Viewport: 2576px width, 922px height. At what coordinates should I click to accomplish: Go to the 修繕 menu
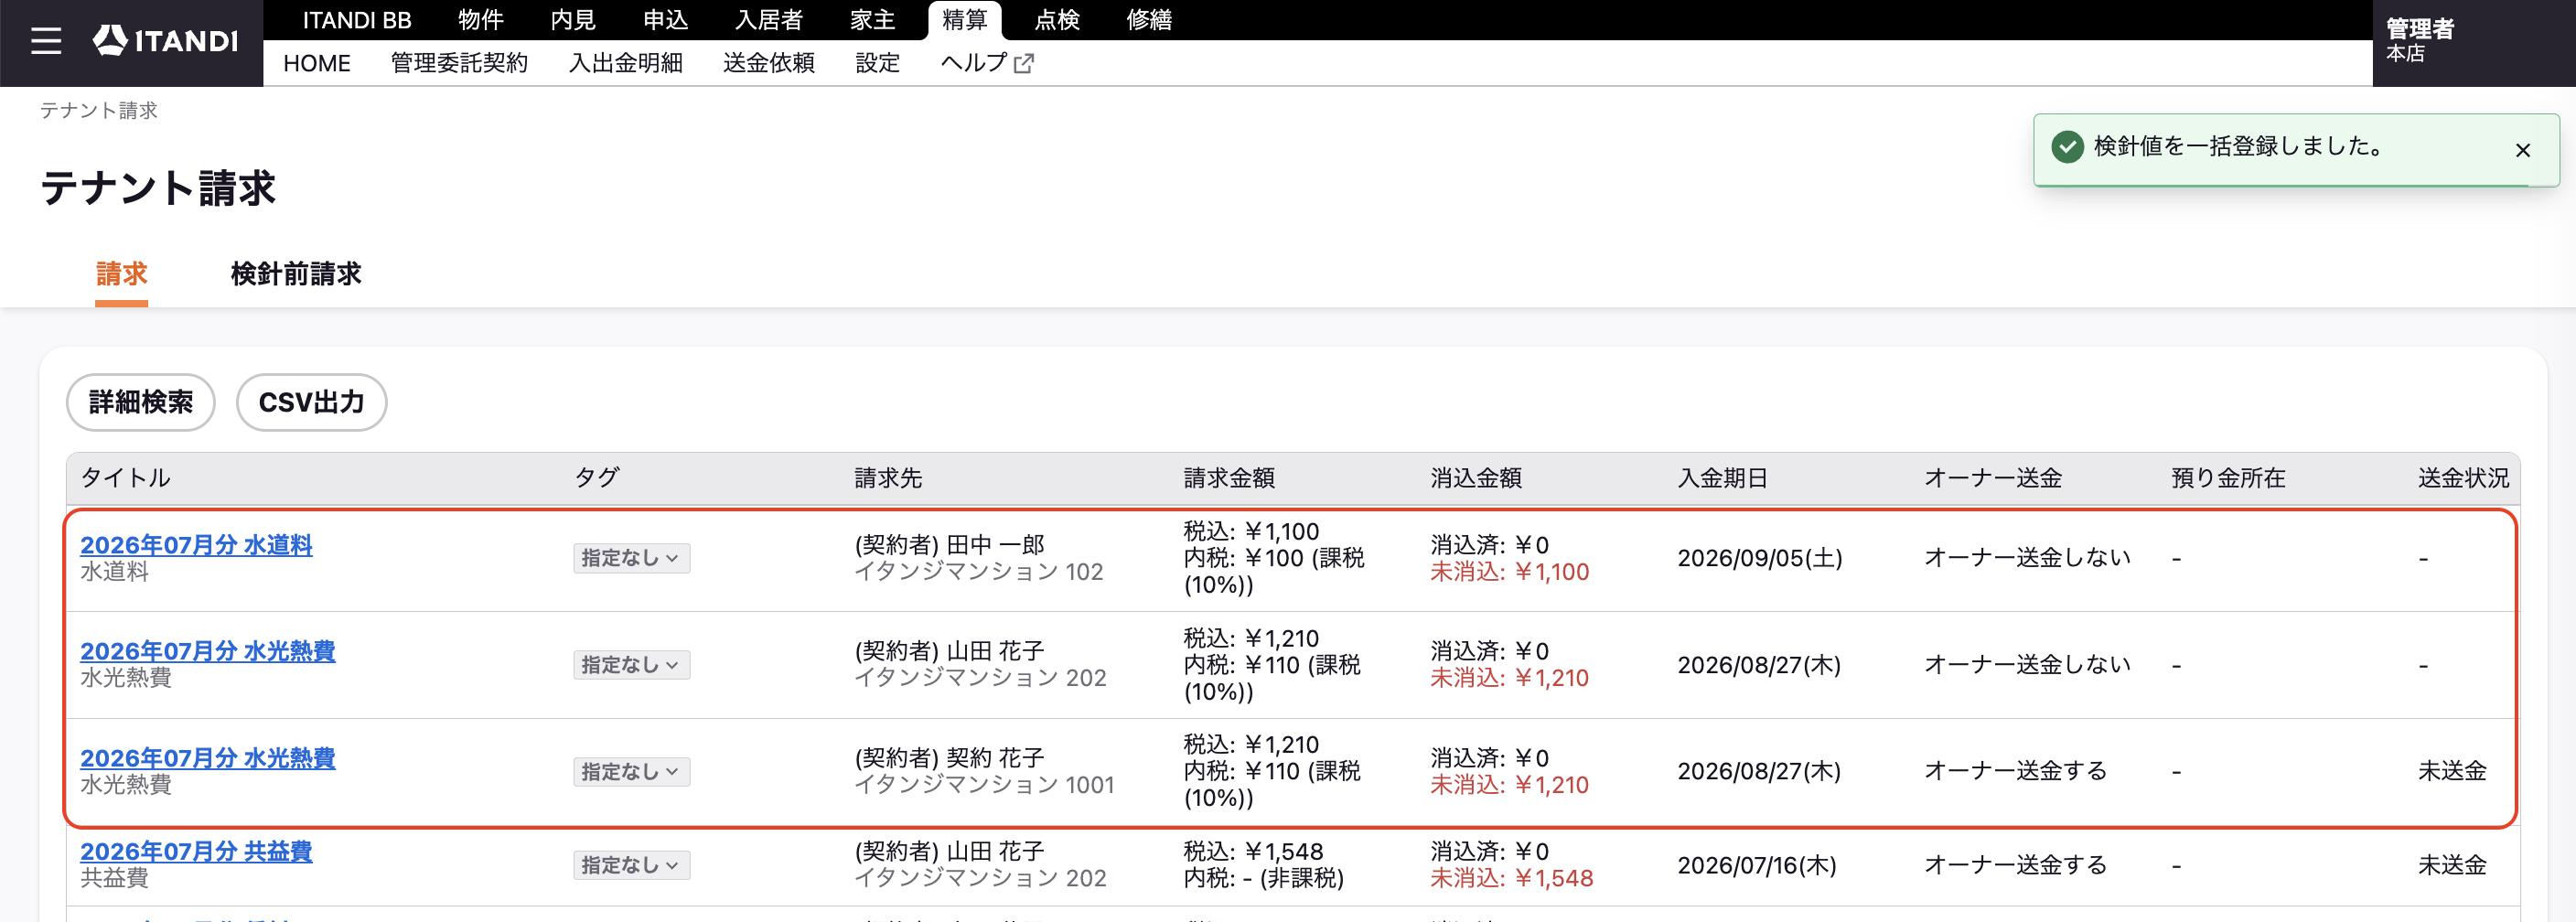(1148, 20)
